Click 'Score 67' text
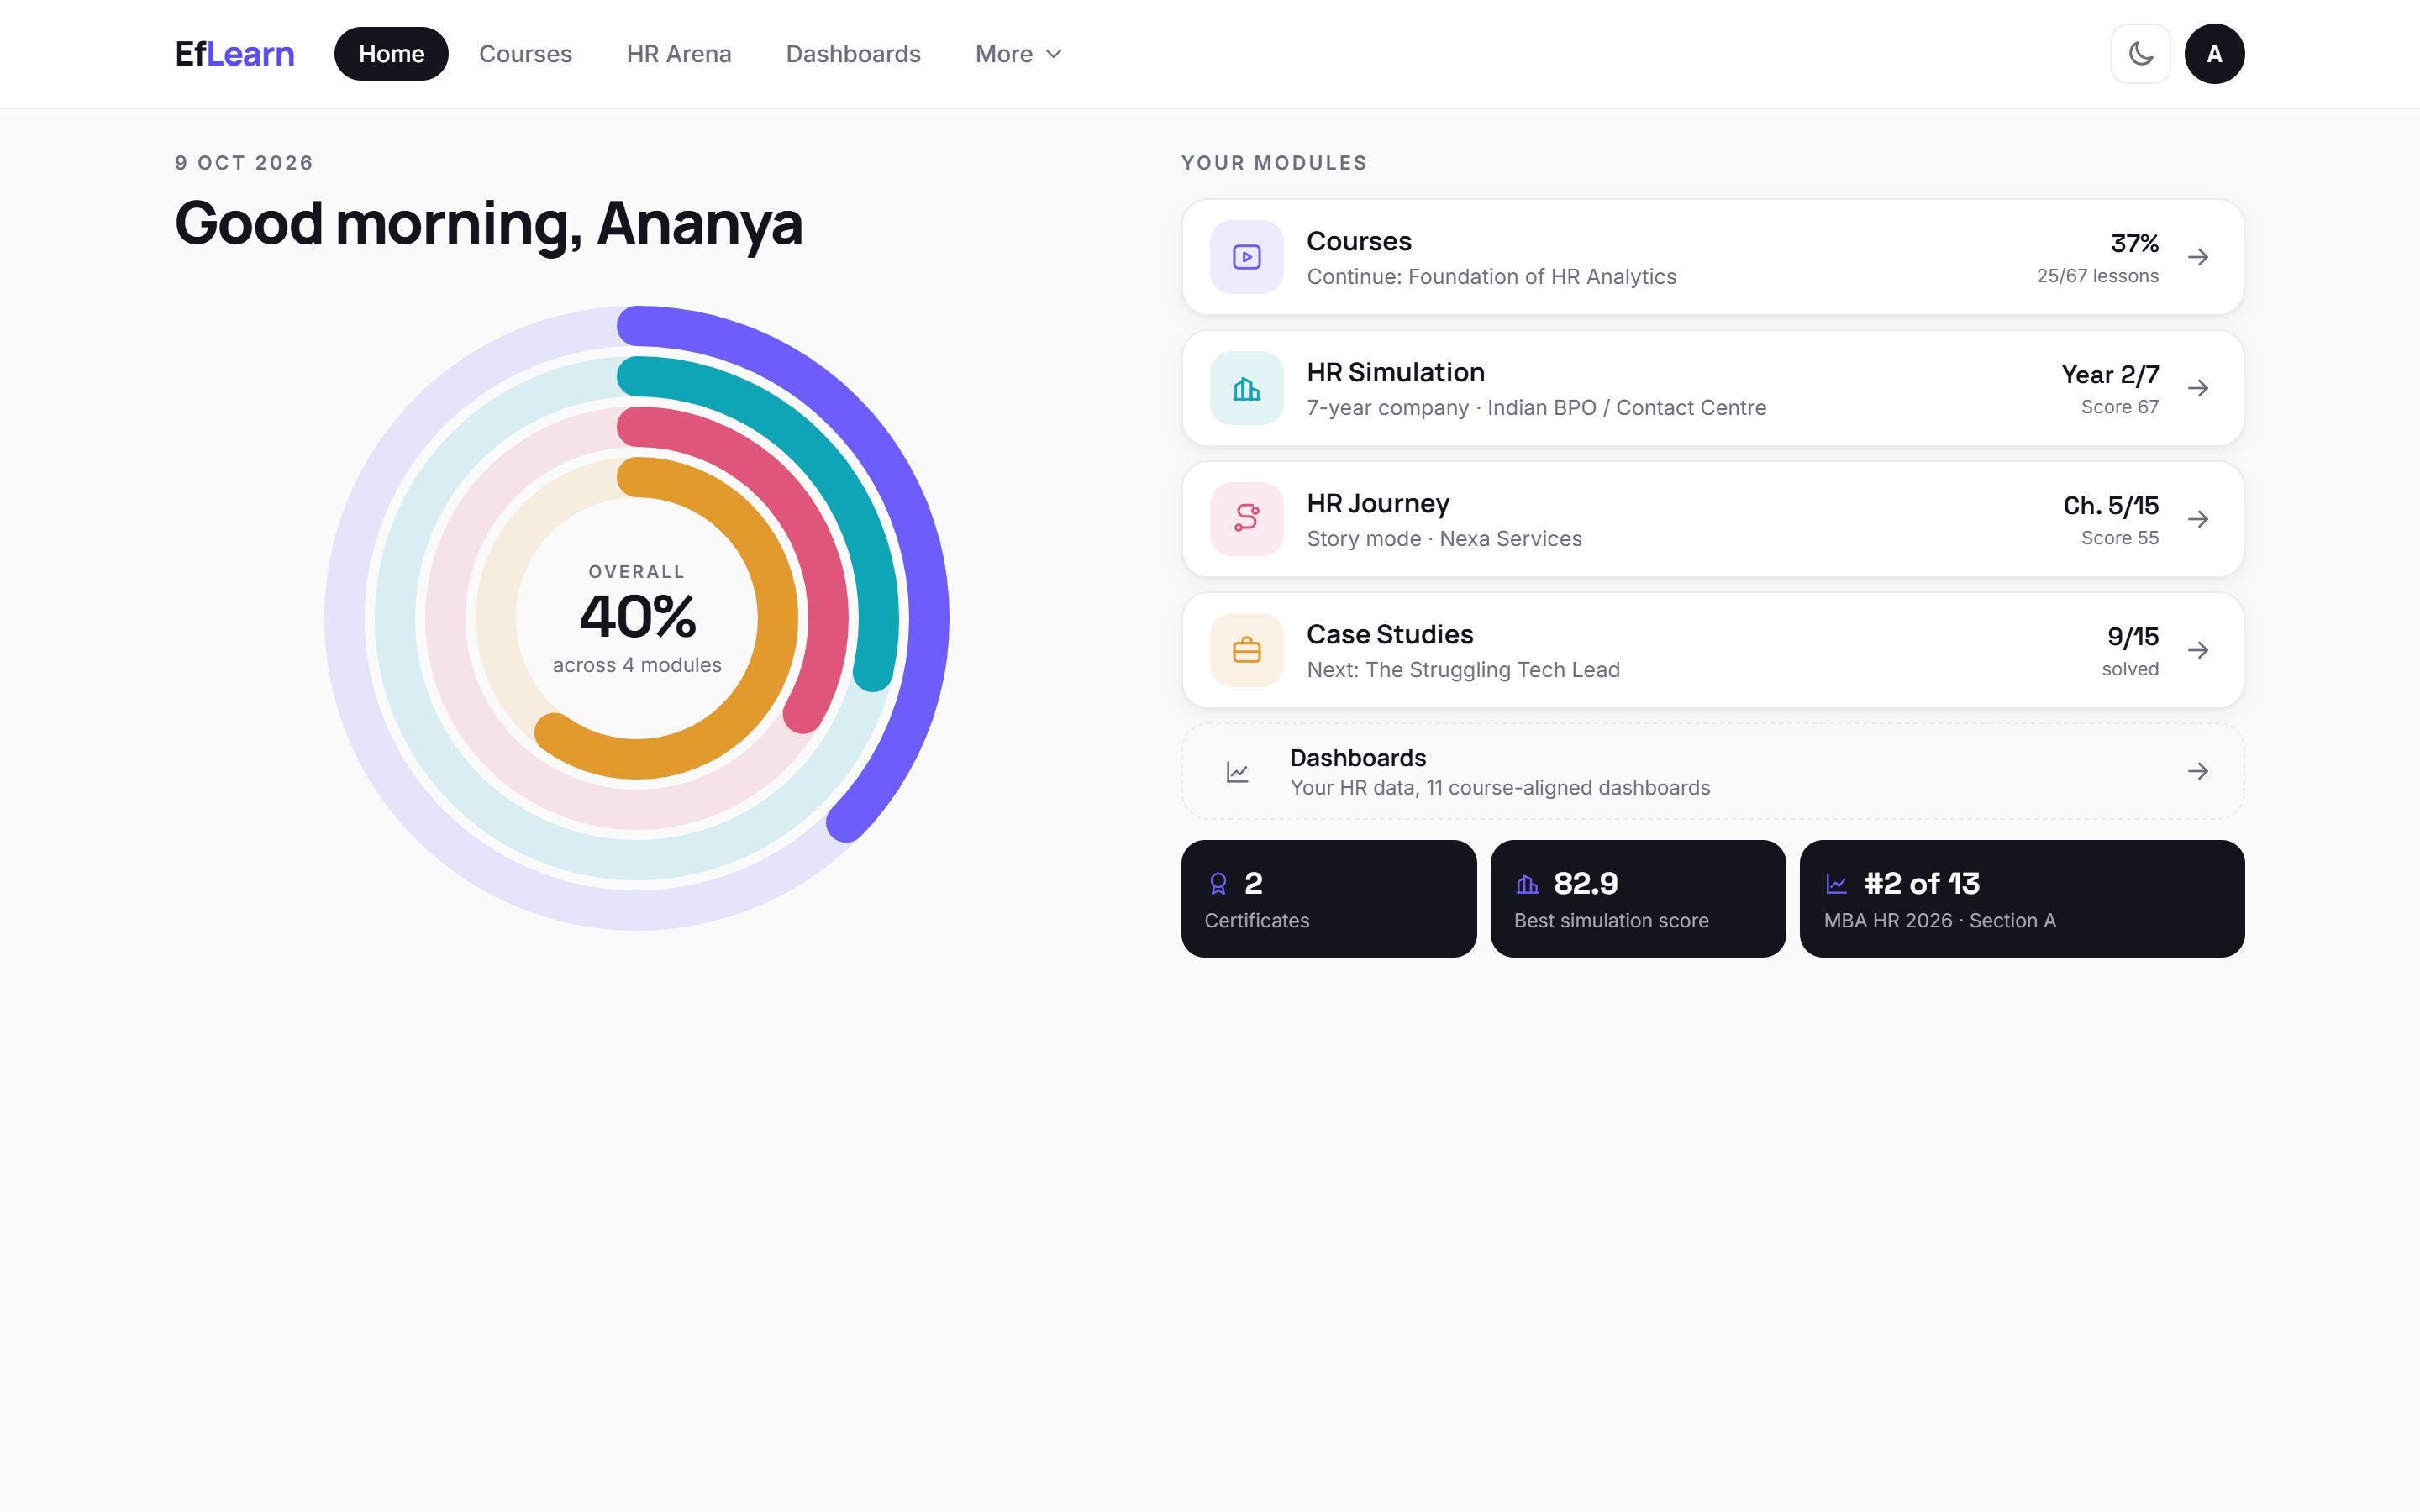This screenshot has height=1512, width=2420. (2119, 407)
